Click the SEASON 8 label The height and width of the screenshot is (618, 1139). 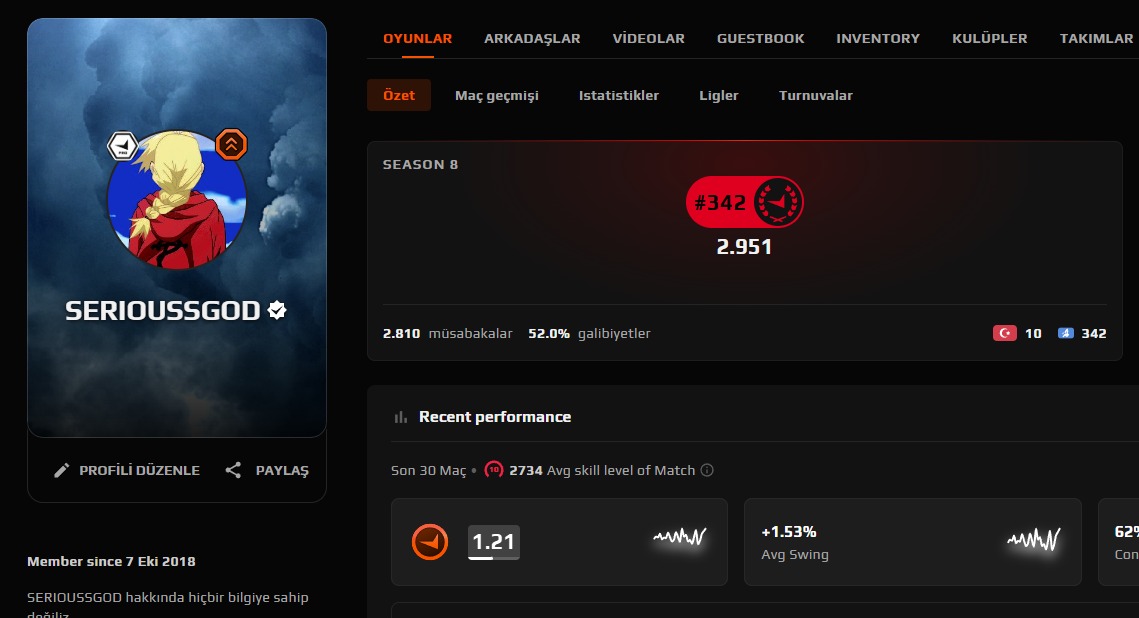tap(421, 165)
